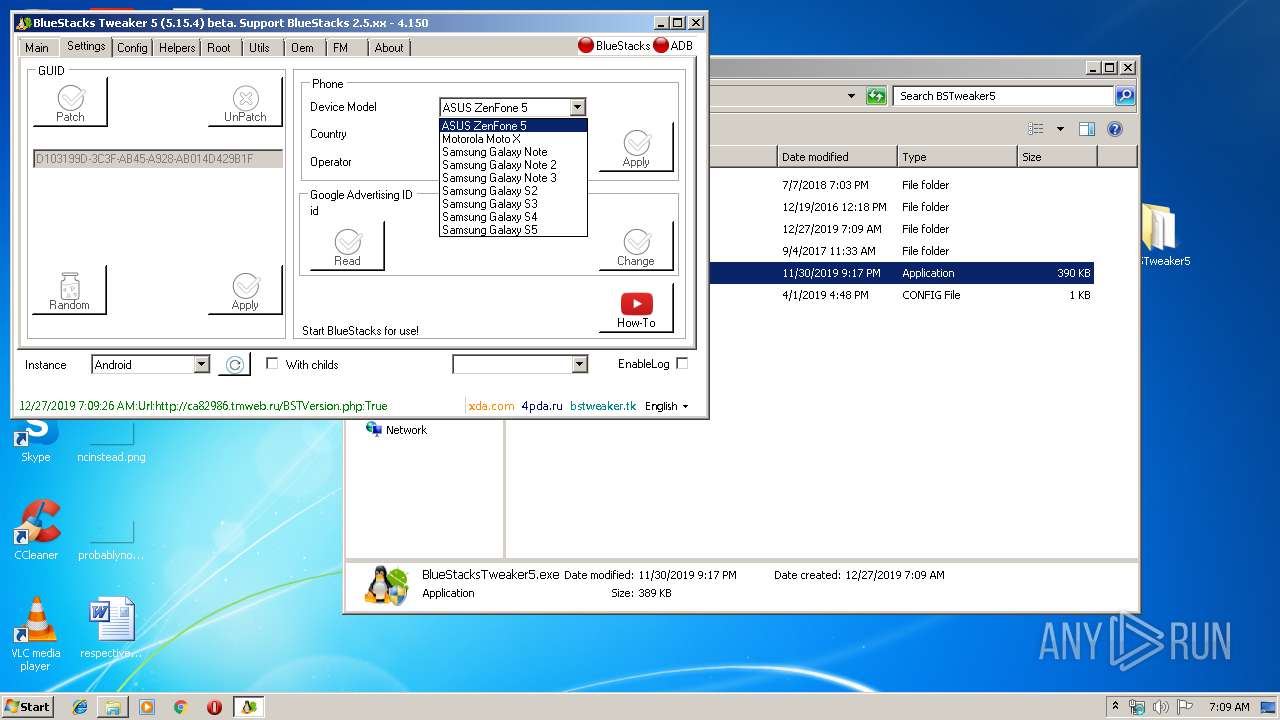
Task: Click the GUID UnPatch button
Action: click(x=245, y=102)
